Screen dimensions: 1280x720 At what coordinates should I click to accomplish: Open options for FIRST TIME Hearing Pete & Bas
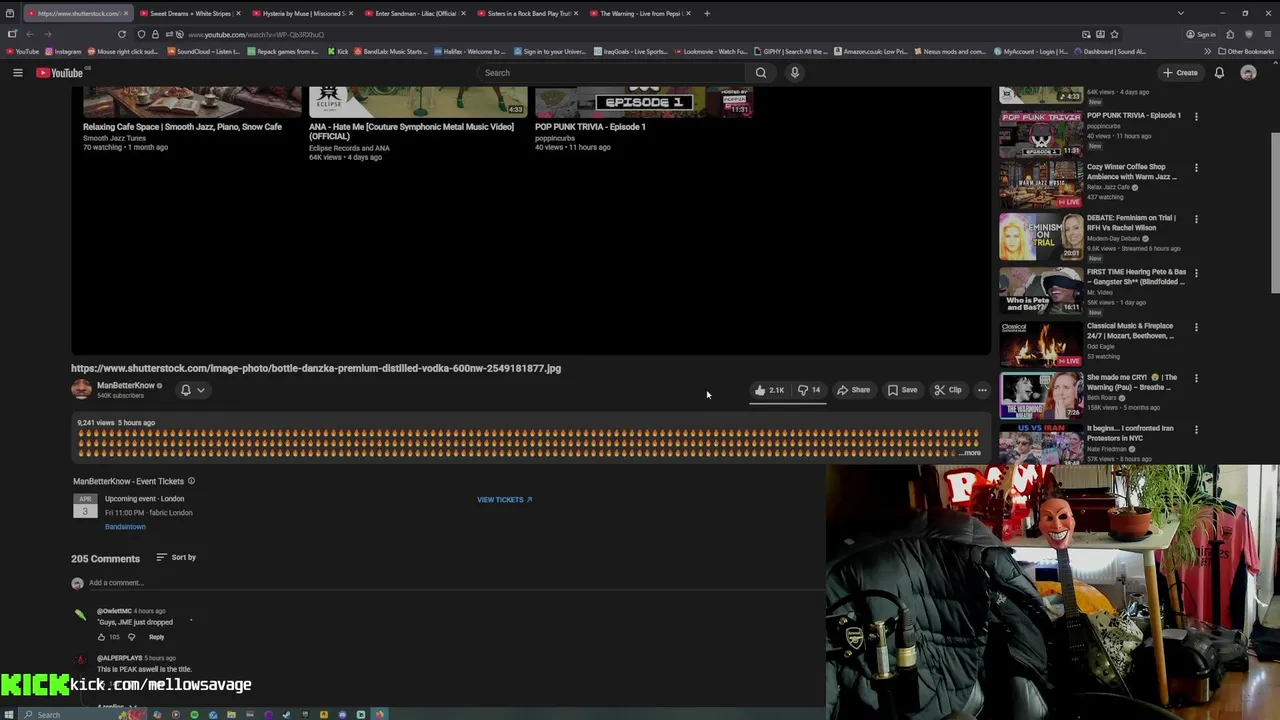tap(1196, 273)
